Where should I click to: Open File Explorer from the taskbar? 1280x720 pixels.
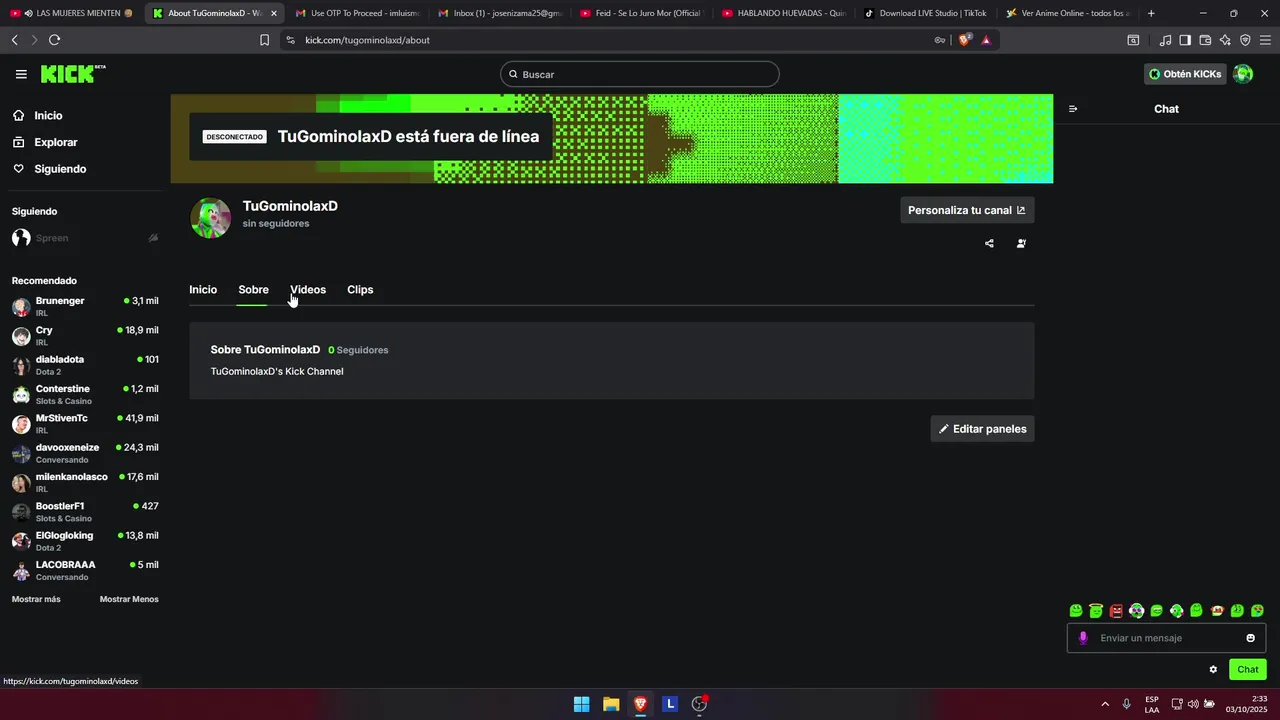point(611,704)
